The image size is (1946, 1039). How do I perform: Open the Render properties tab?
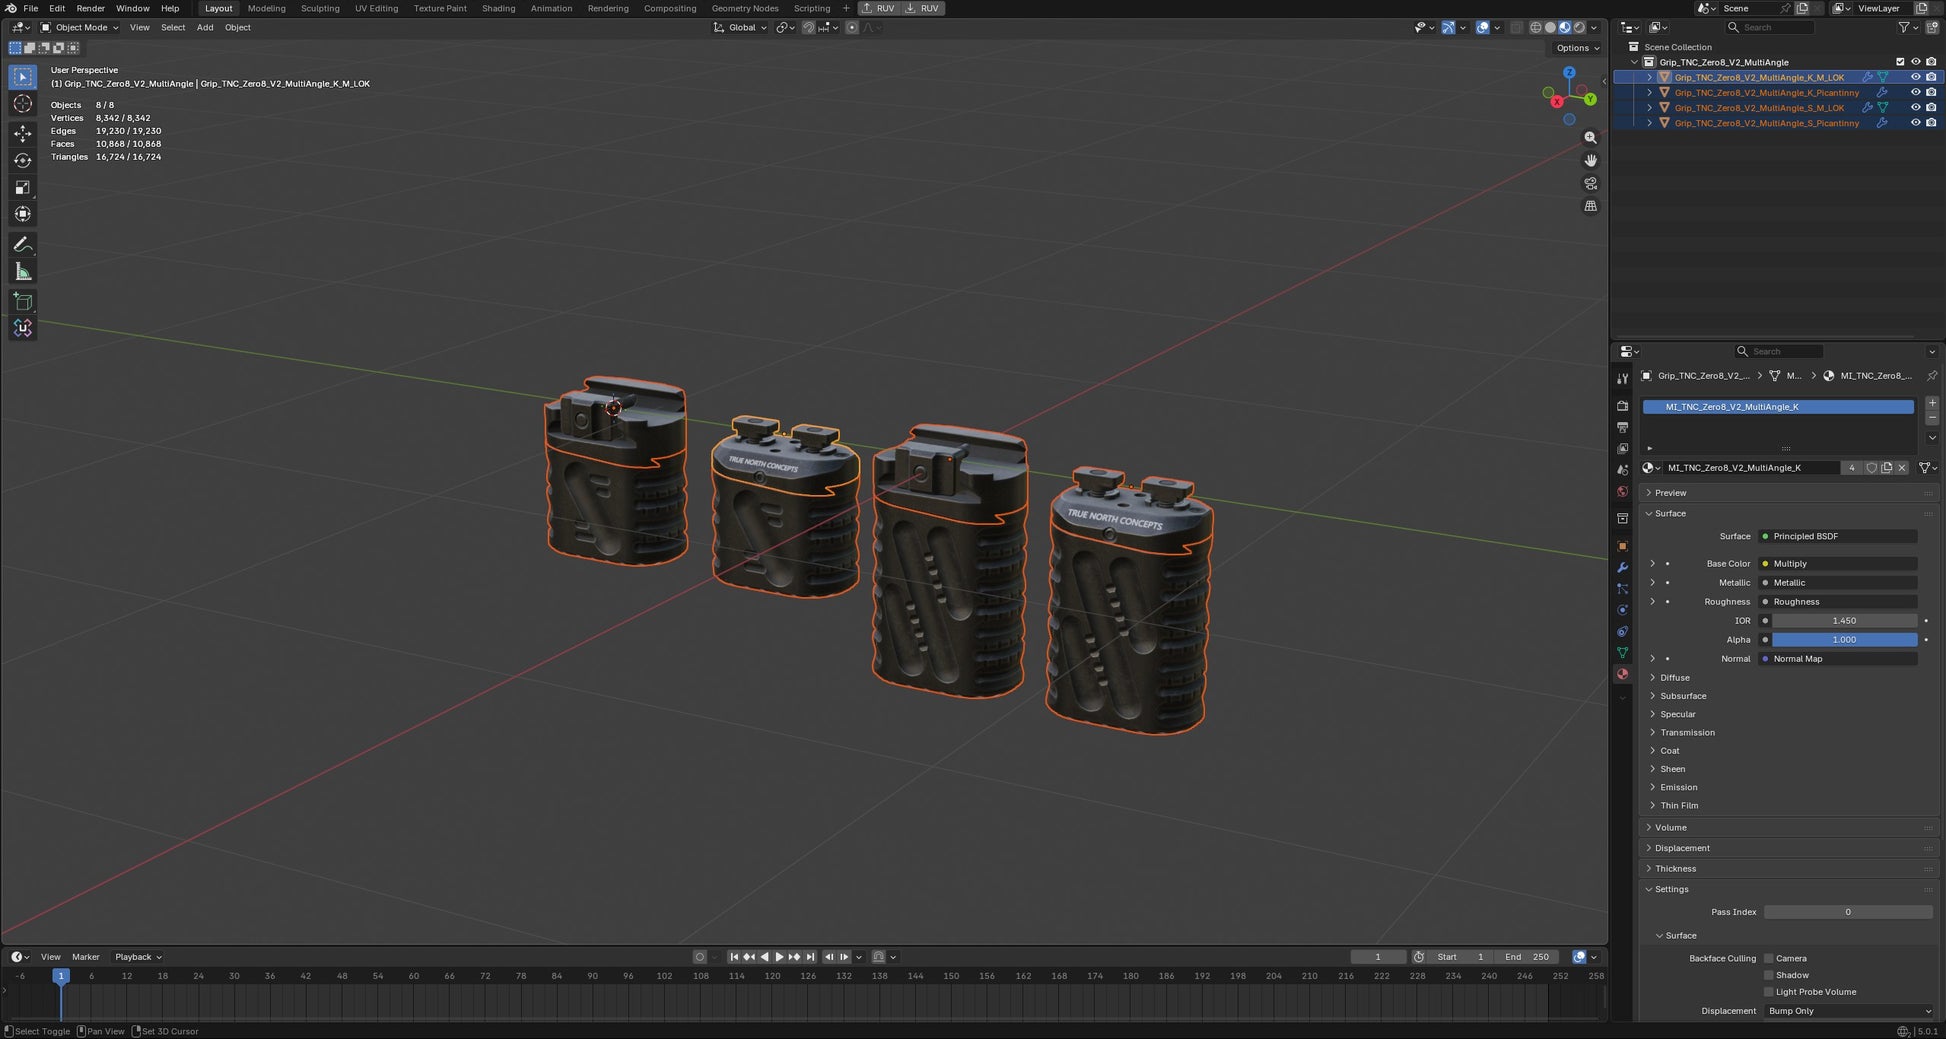pos(1622,405)
